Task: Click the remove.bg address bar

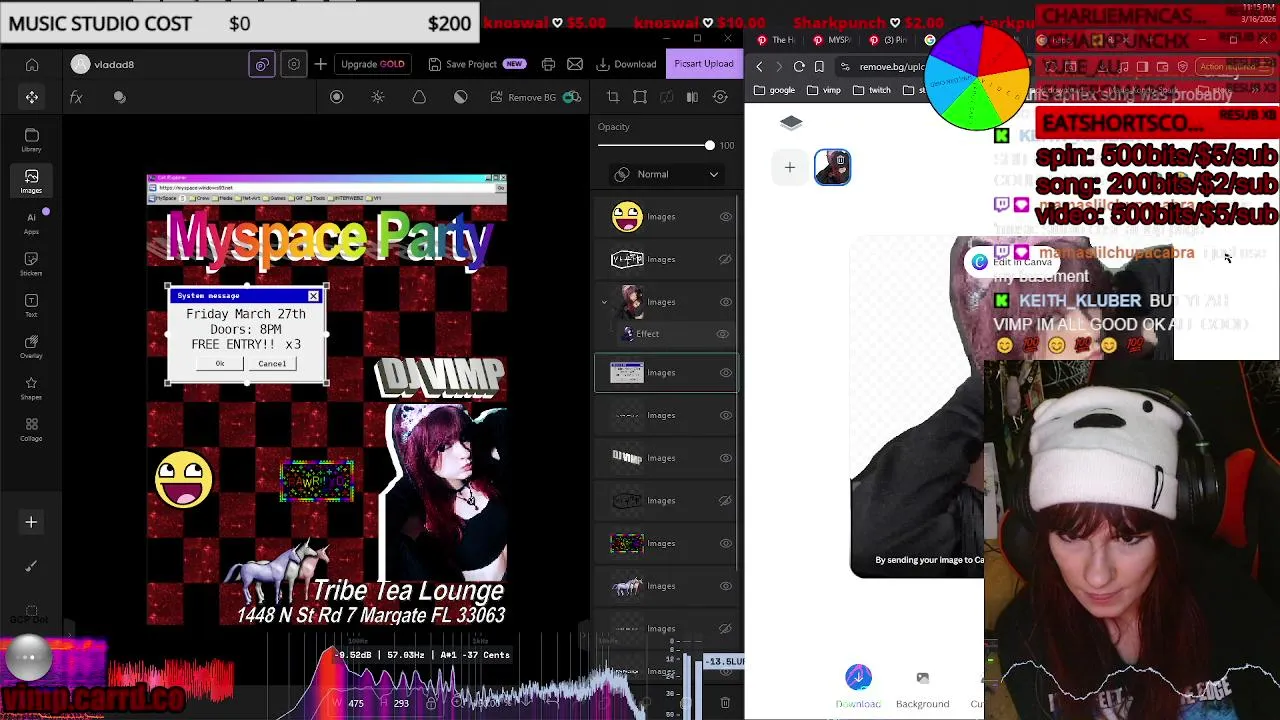Action: (x=890, y=67)
